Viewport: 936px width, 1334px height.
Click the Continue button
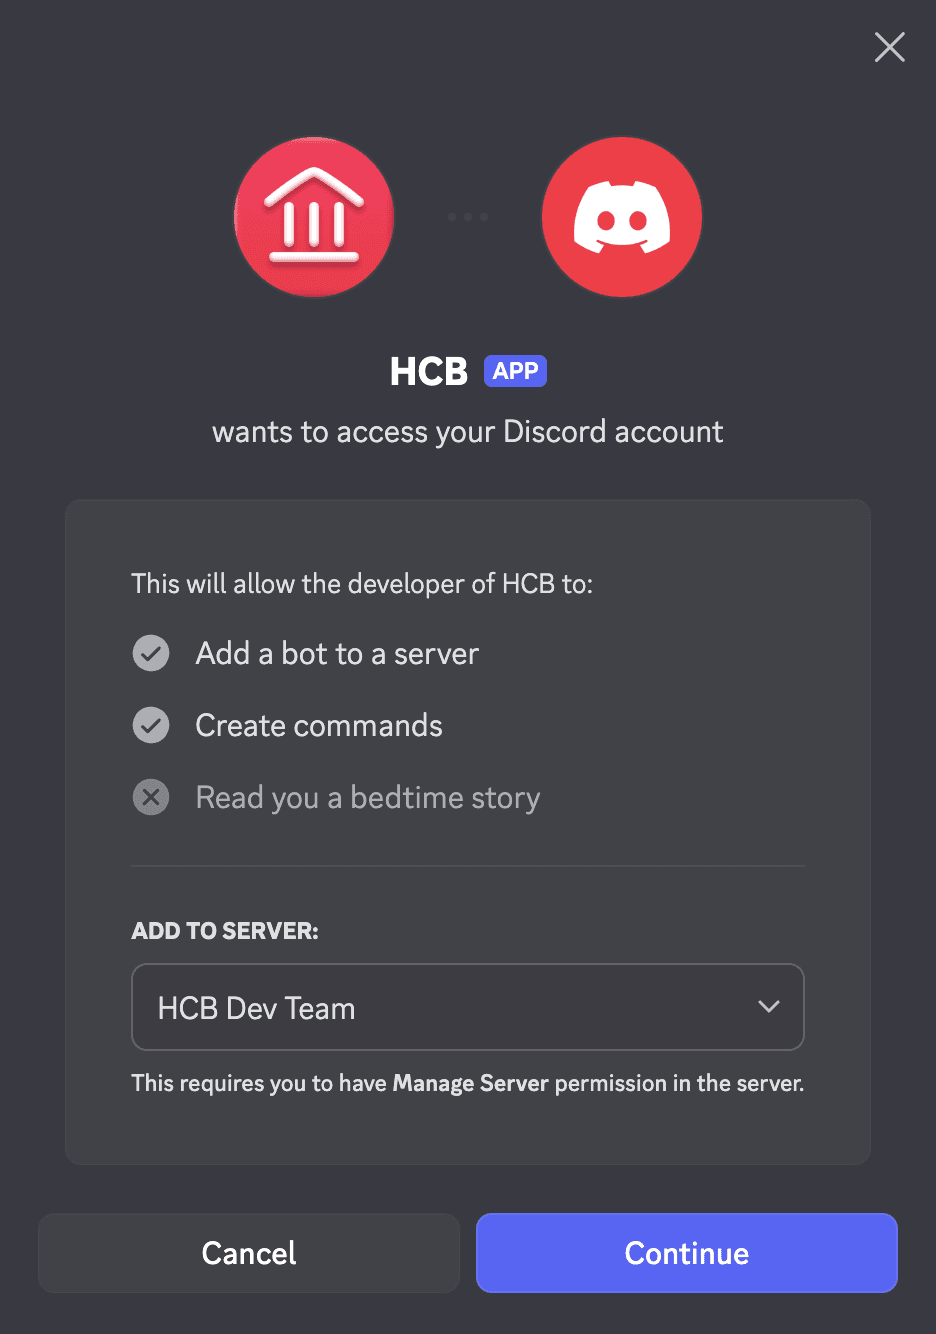click(x=687, y=1253)
